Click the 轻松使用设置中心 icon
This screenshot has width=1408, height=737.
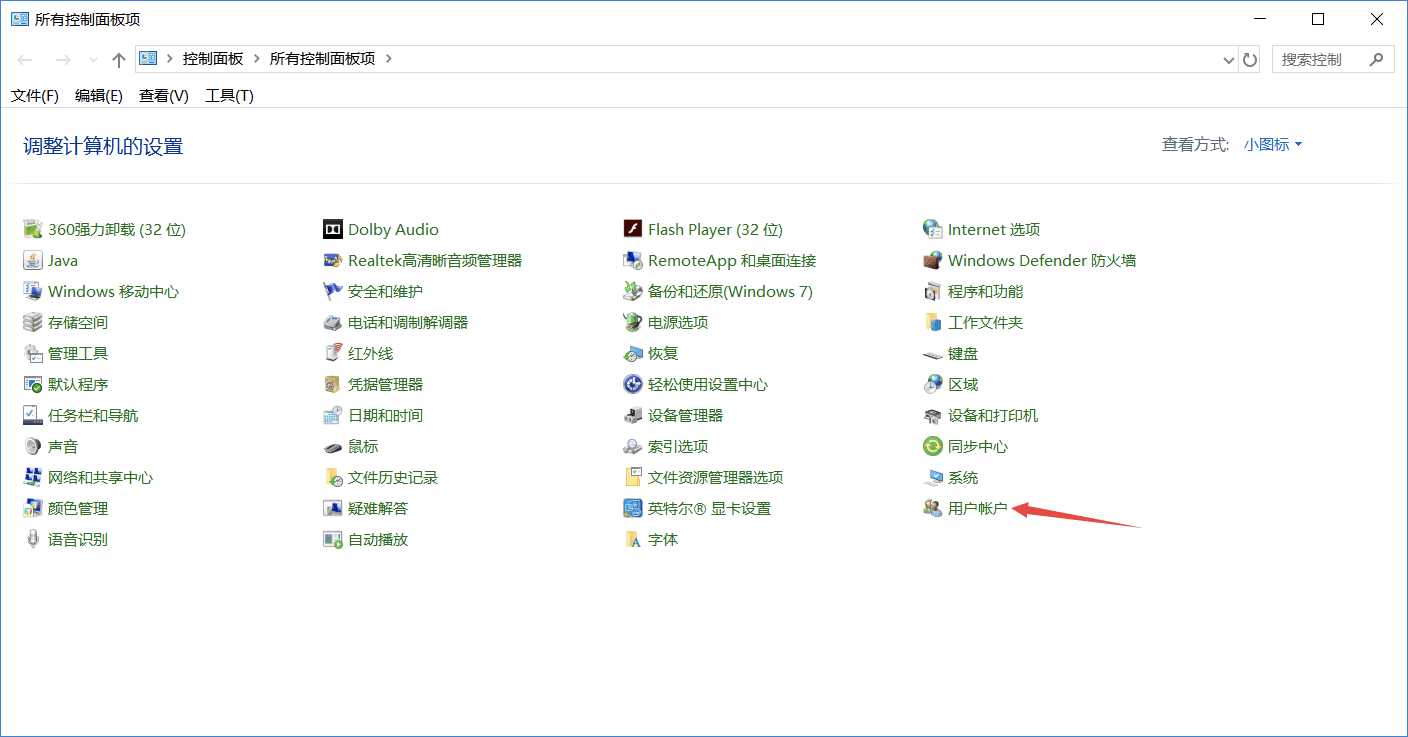632,384
